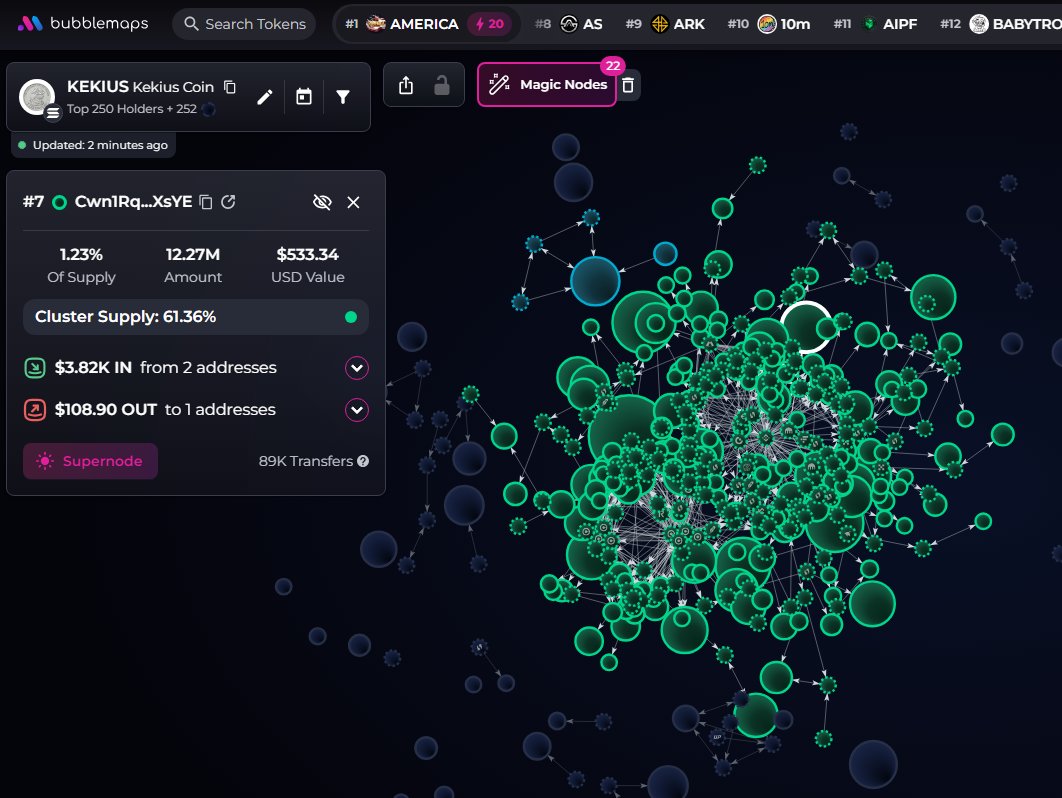Screen dimensions: 1062x798
Task: Click the KEKIUS coin avatar
Action: 37,97
